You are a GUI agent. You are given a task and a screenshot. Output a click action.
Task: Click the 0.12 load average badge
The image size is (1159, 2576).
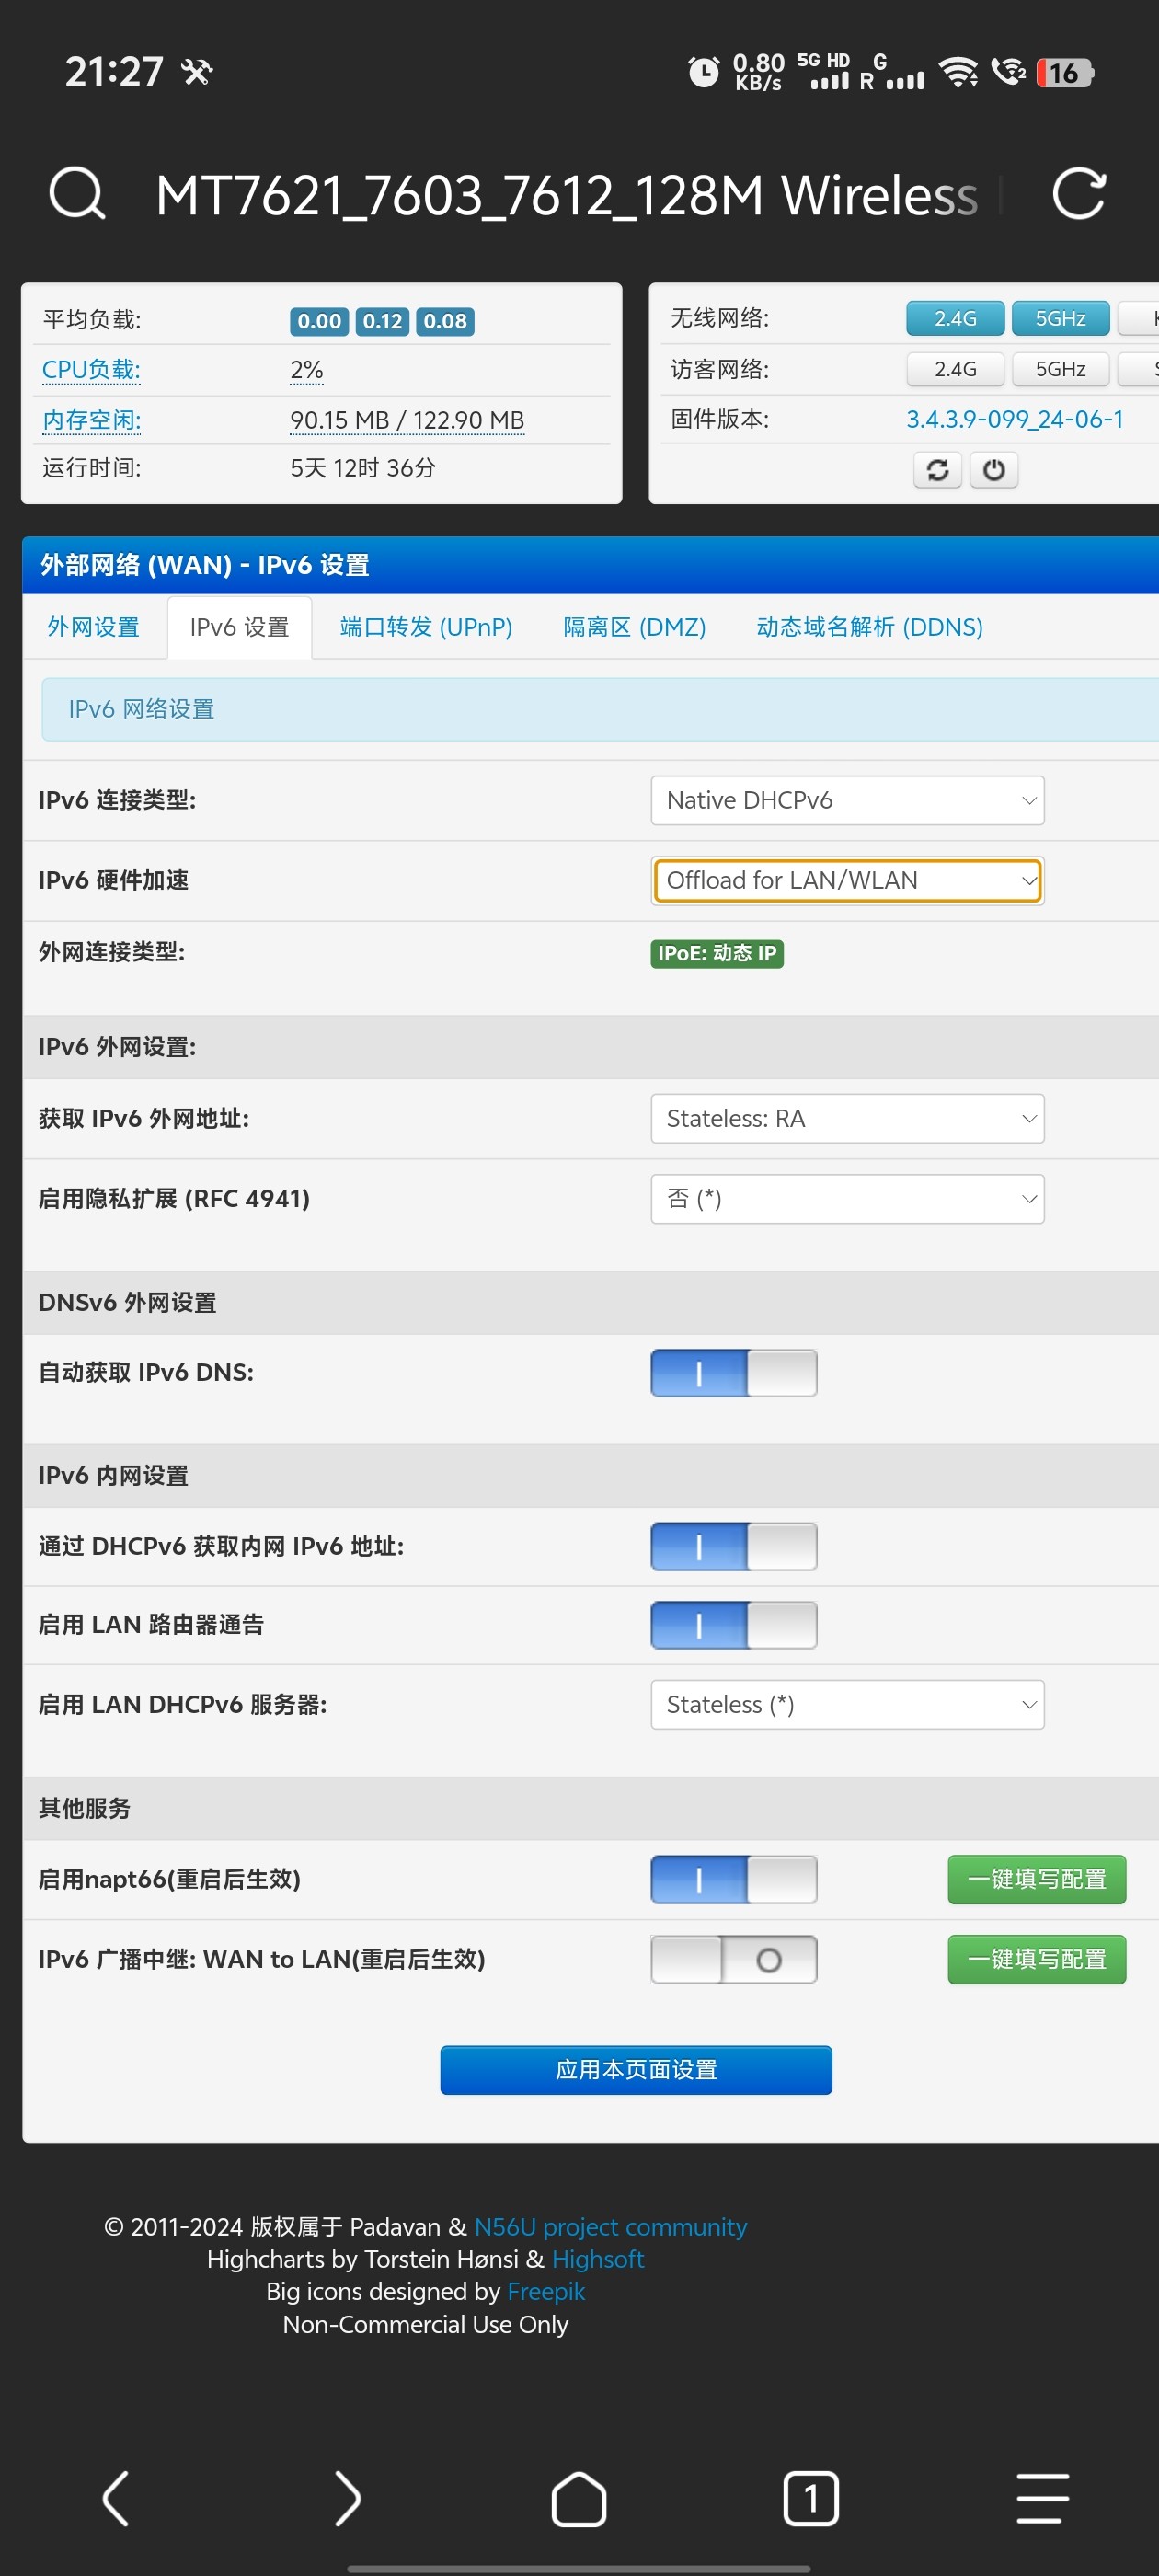[382, 321]
